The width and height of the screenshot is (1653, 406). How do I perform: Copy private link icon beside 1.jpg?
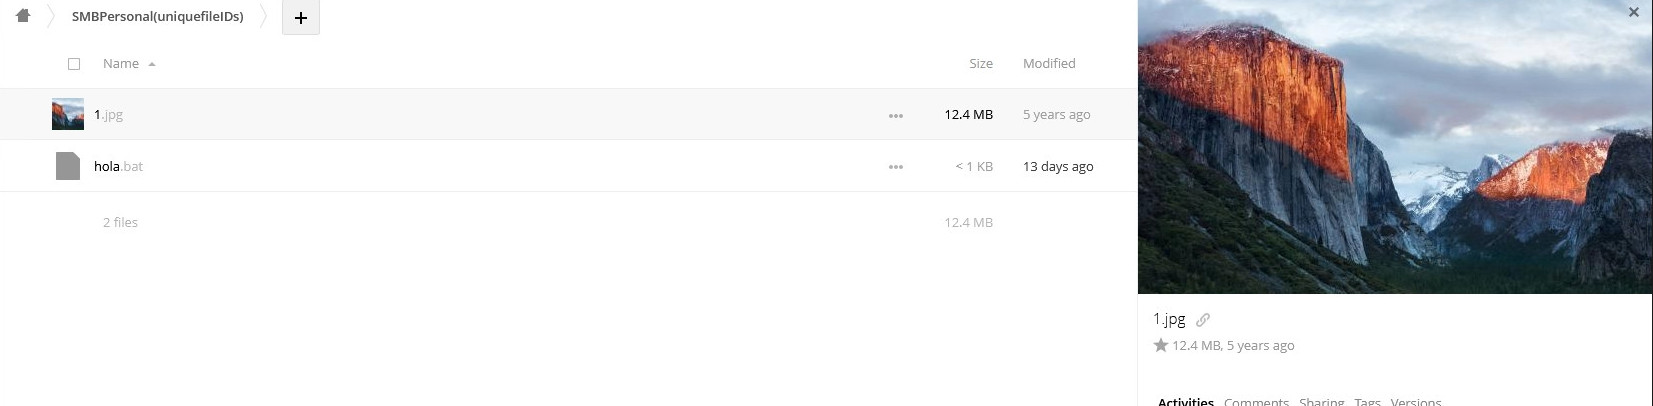1203,320
